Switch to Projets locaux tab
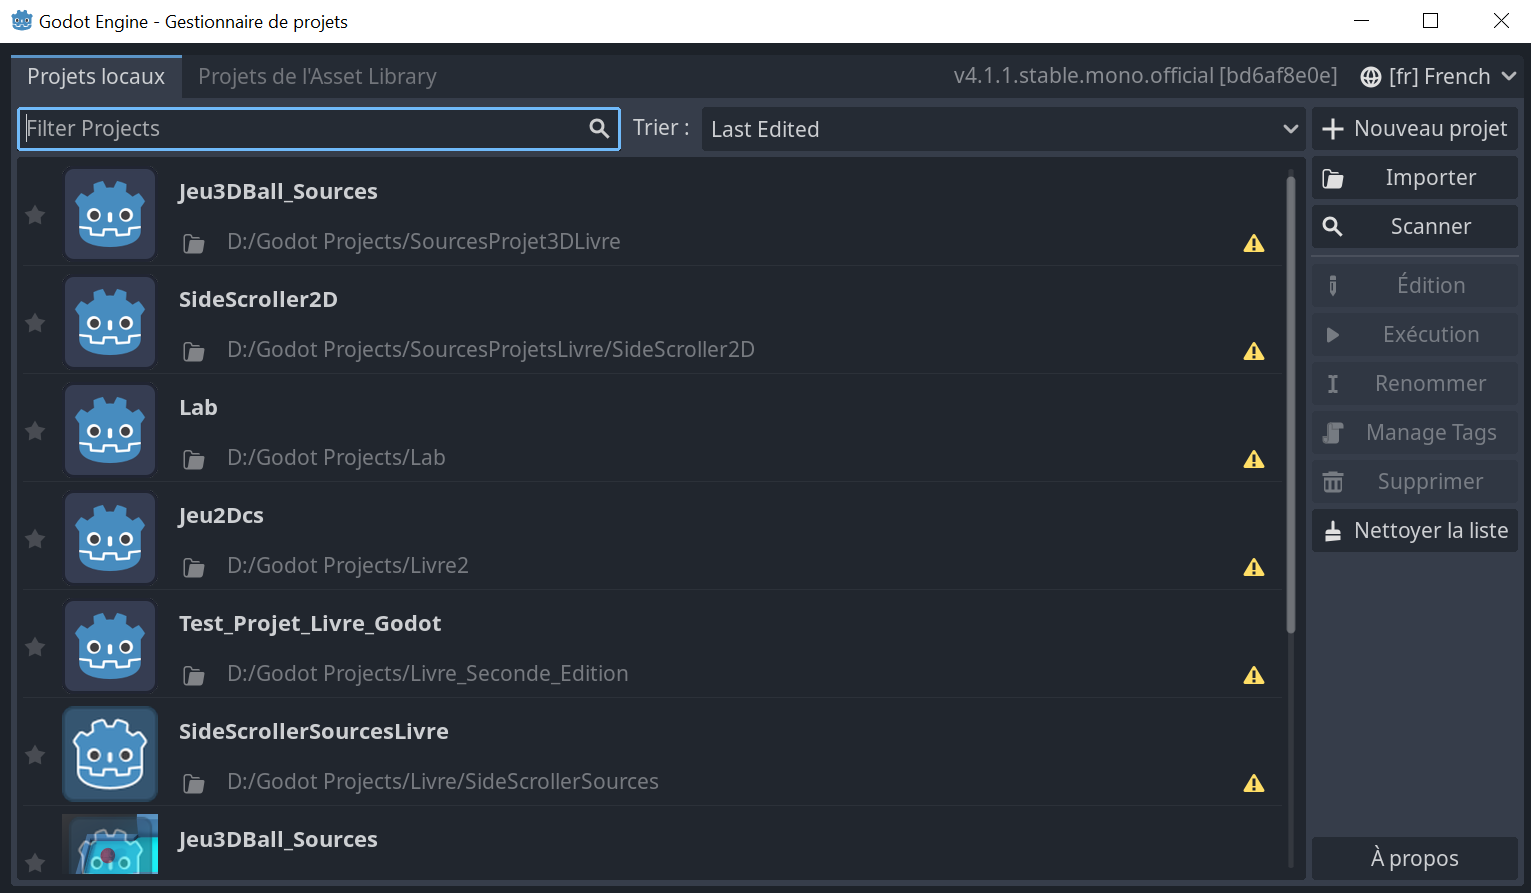This screenshot has width=1531, height=893. click(96, 77)
